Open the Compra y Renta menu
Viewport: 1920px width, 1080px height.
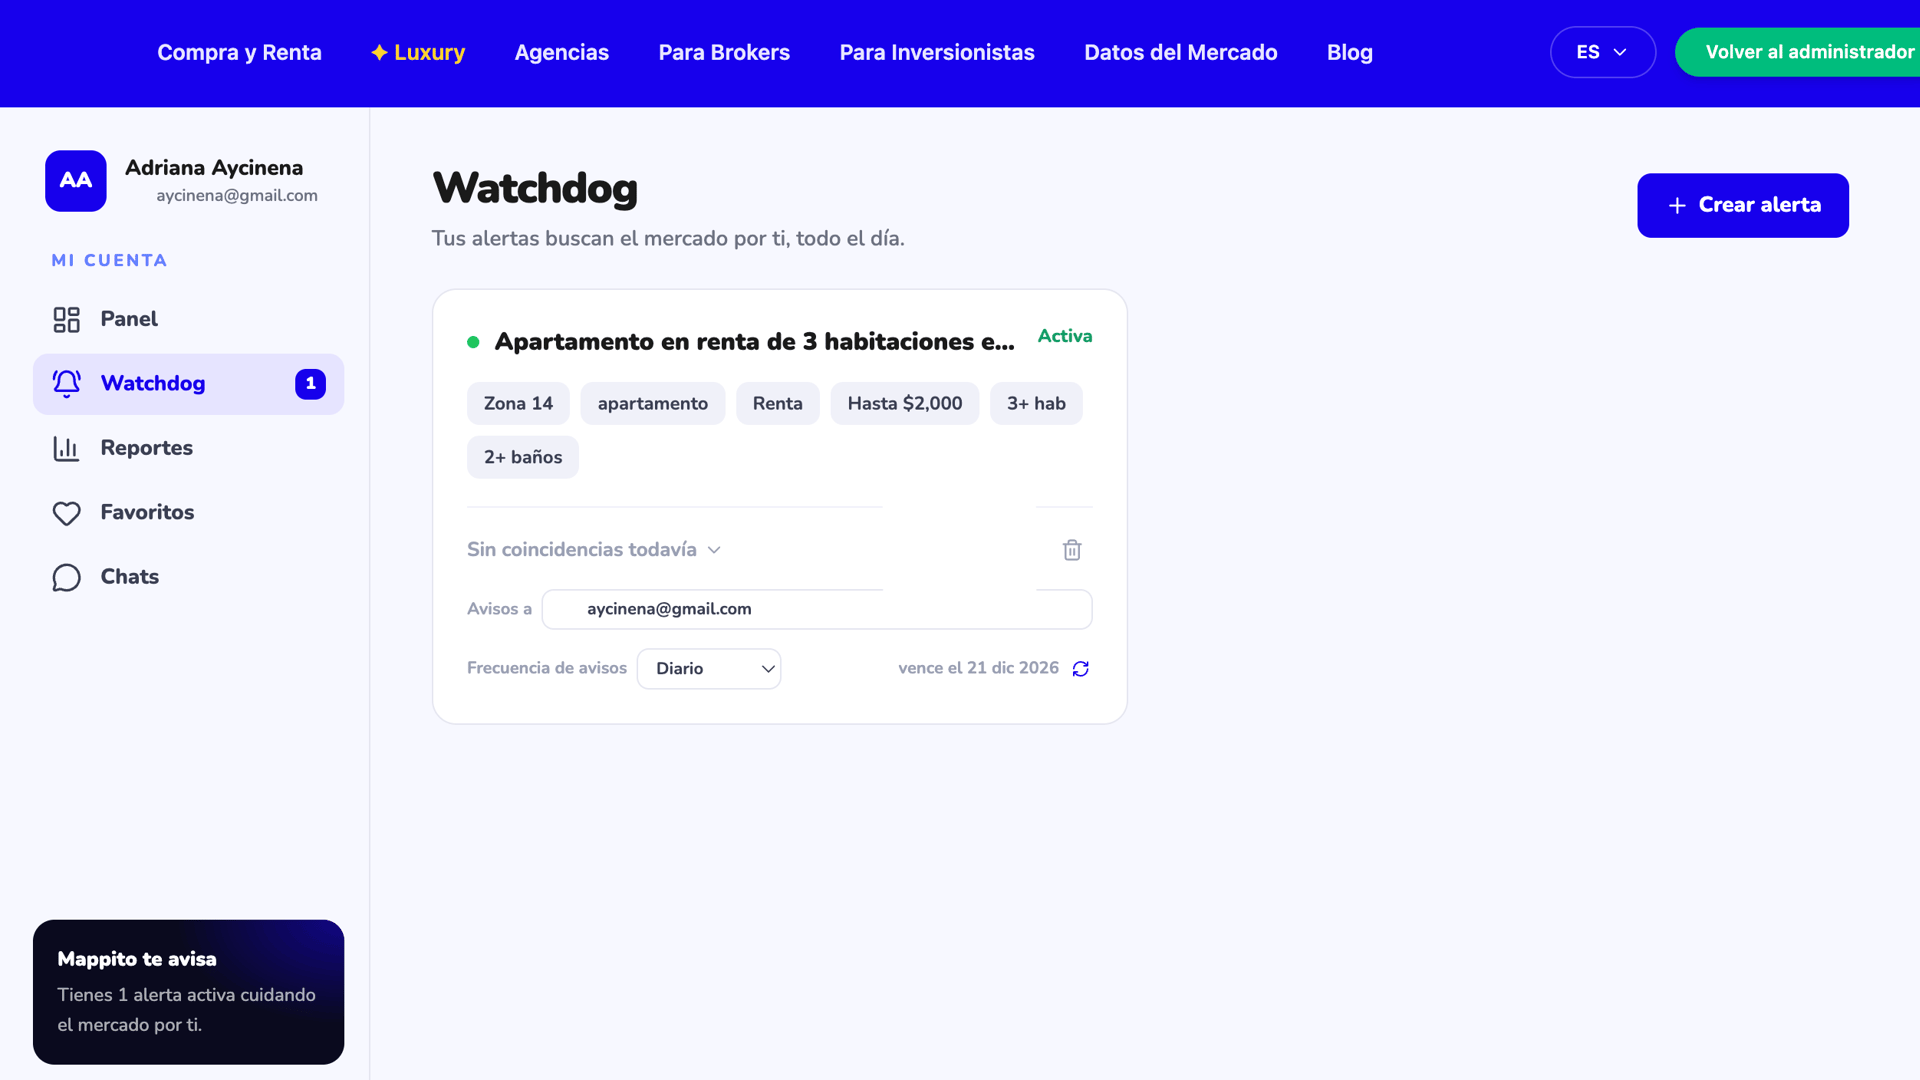pos(240,52)
